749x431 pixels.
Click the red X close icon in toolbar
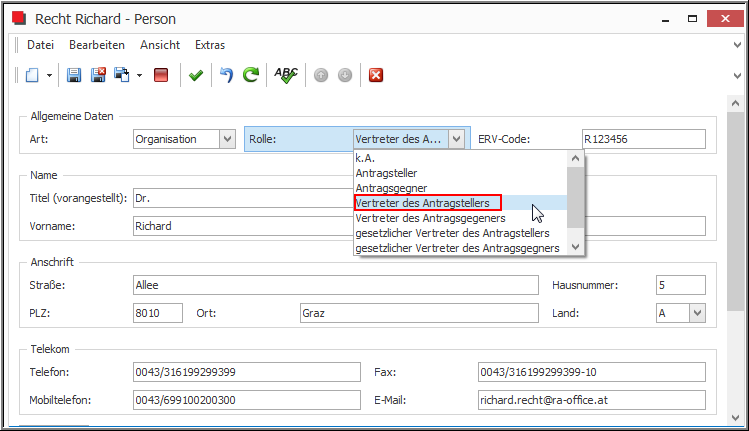click(376, 75)
